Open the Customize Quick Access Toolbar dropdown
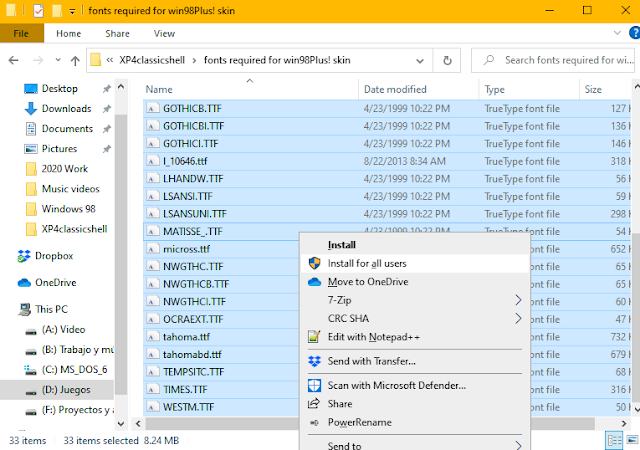 click(x=72, y=11)
